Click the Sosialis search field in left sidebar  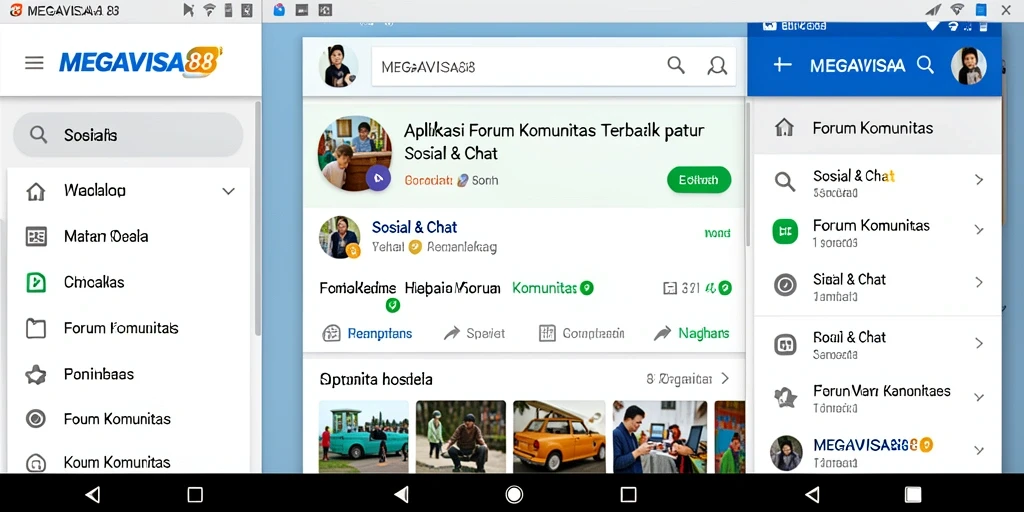[x=128, y=135]
